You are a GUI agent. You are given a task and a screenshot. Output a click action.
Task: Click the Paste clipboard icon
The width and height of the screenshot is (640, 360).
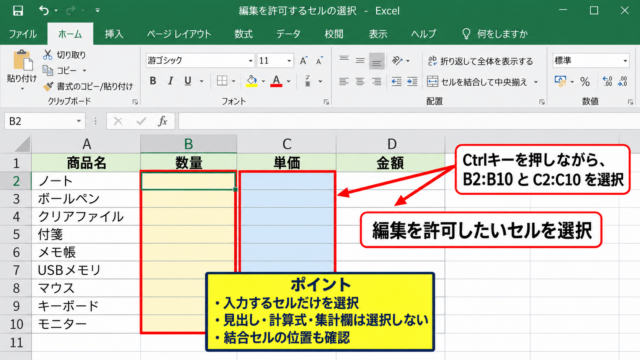[x=23, y=61]
